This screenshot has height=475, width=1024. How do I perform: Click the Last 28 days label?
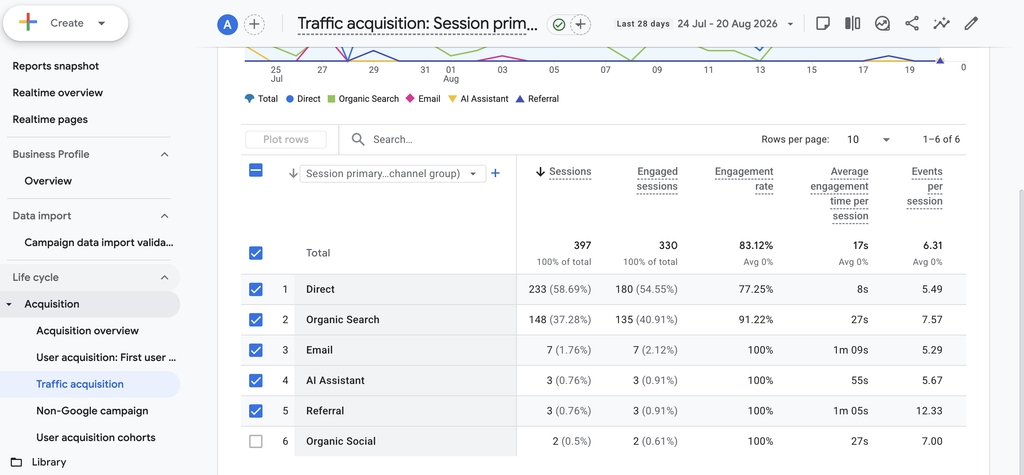tap(643, 24)
